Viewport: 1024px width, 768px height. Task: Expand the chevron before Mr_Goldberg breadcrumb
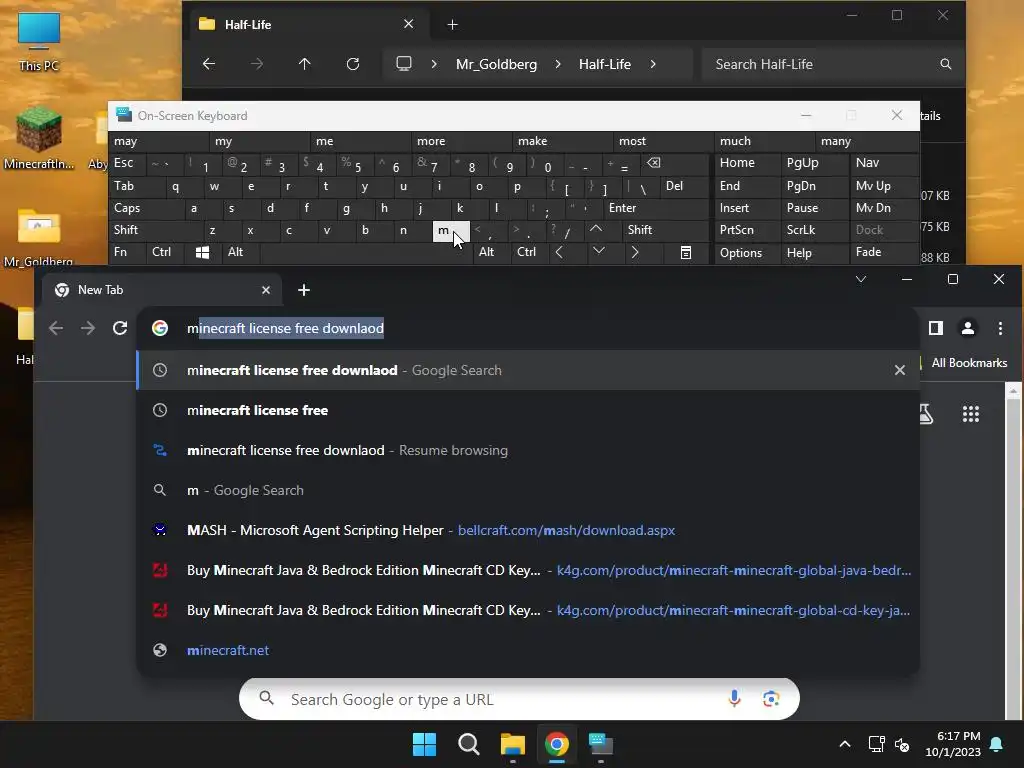434,64
